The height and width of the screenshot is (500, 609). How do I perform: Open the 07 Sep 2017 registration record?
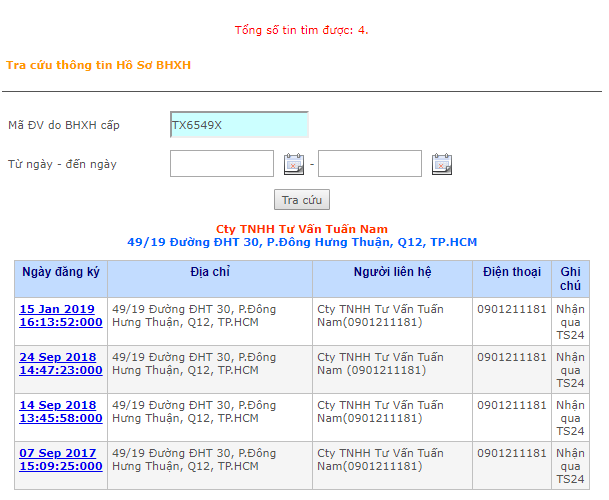[60, 460]
